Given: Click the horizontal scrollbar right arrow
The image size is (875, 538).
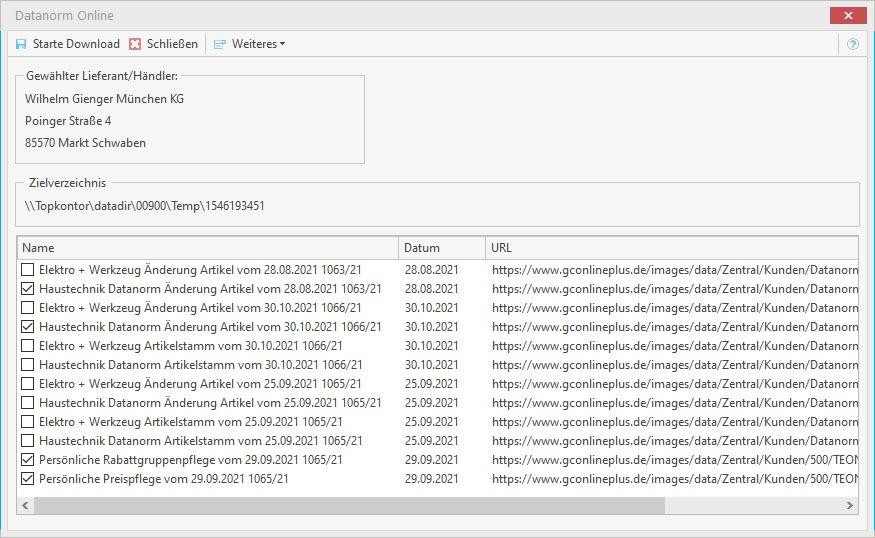Looking at the screenshot, I should pos(849,506).
